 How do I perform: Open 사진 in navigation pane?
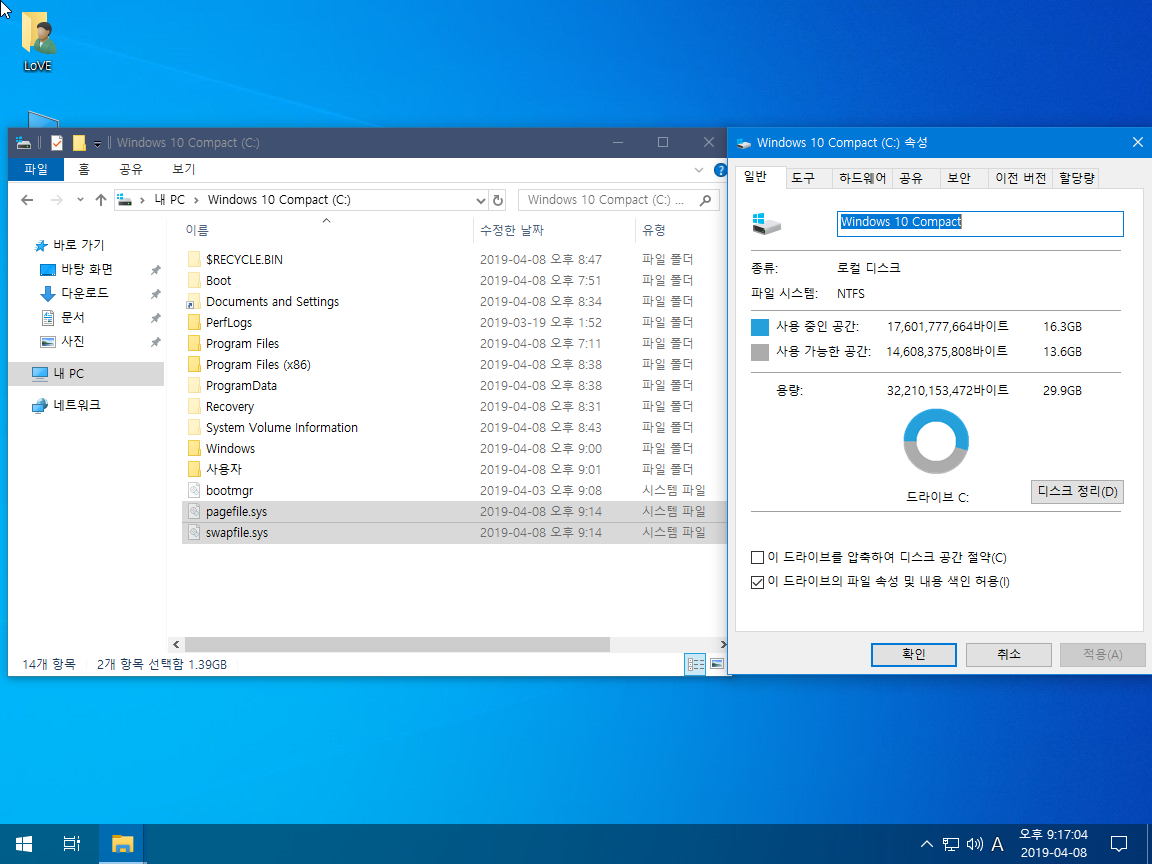pos(73,342)
